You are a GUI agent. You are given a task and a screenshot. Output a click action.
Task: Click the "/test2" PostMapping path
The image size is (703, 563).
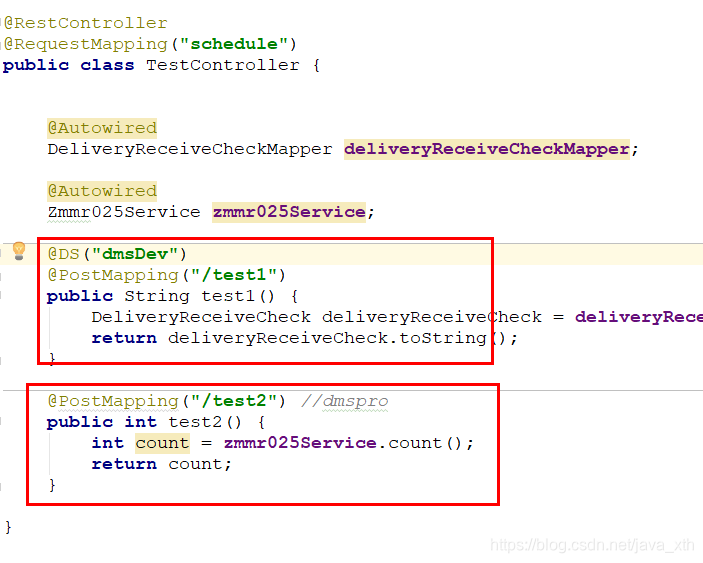[234, 401]
